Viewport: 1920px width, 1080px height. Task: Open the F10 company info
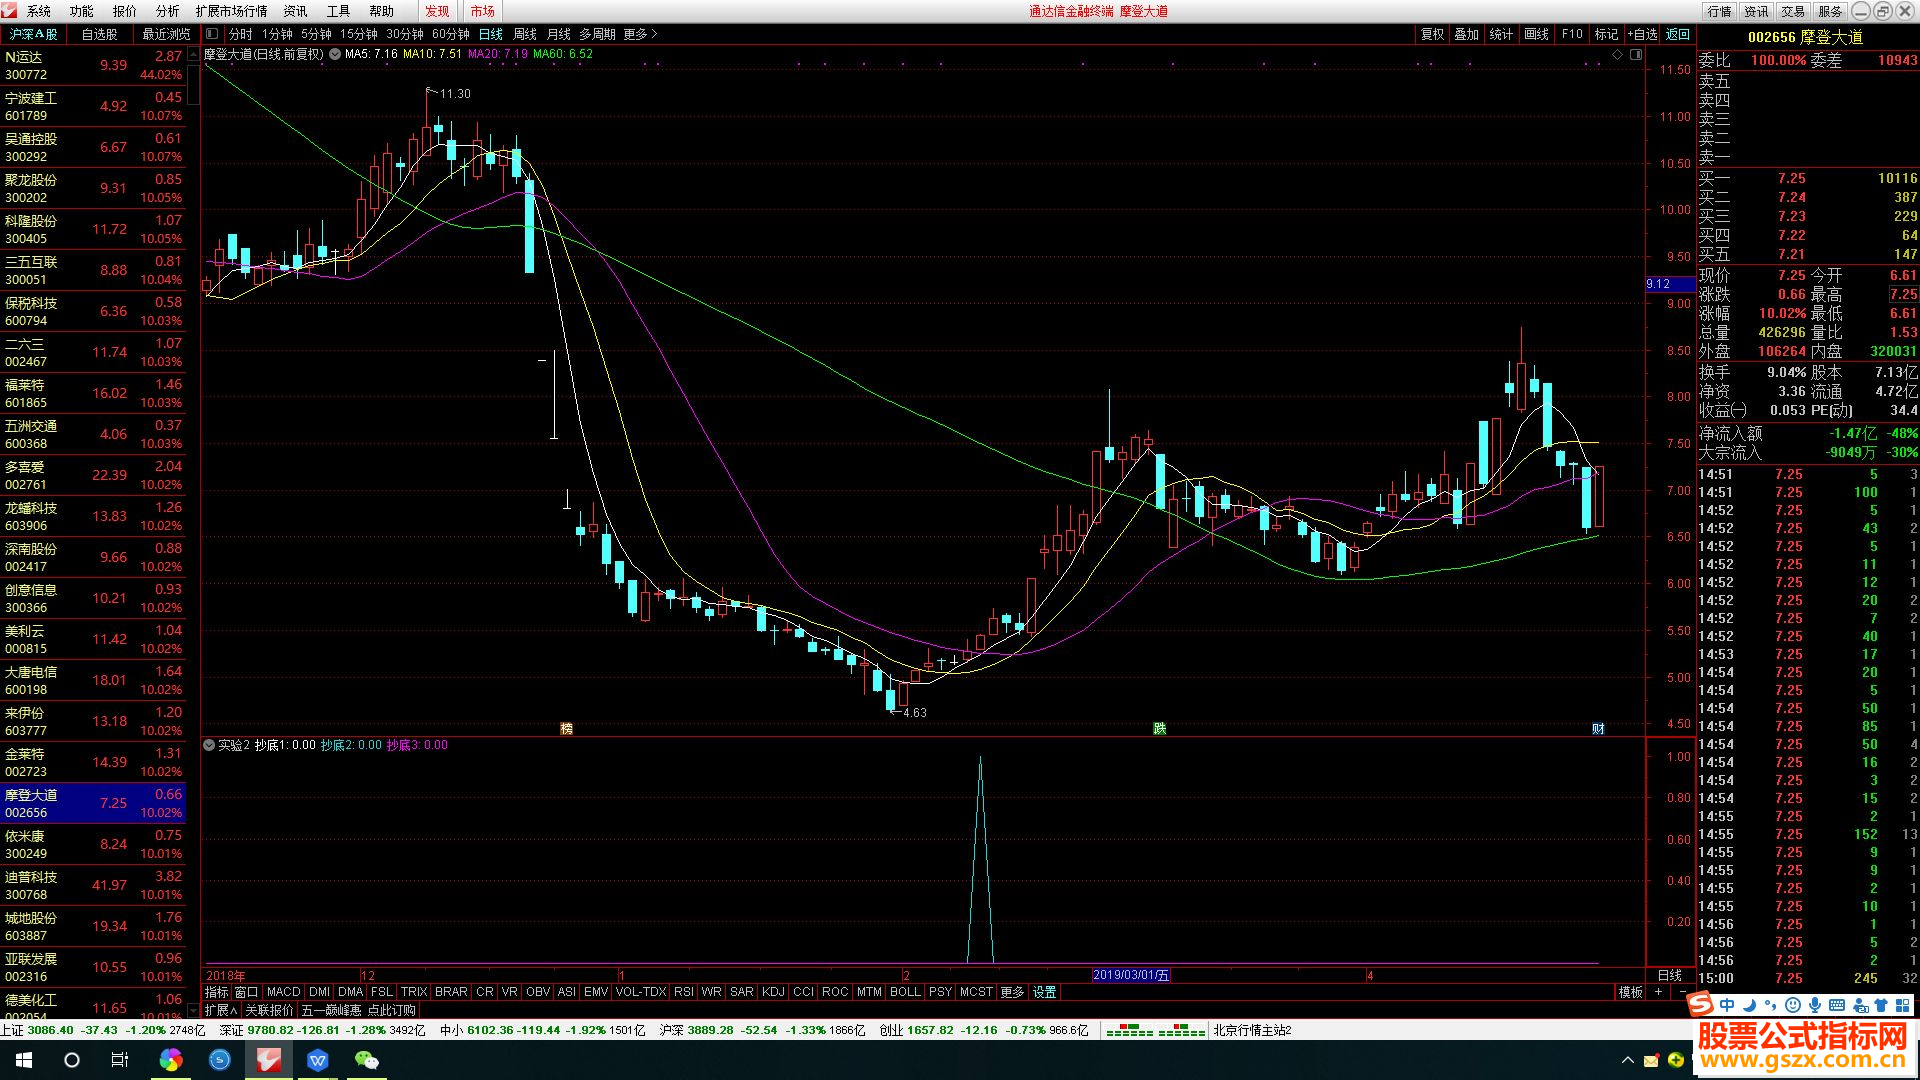tap(1573, 34)
